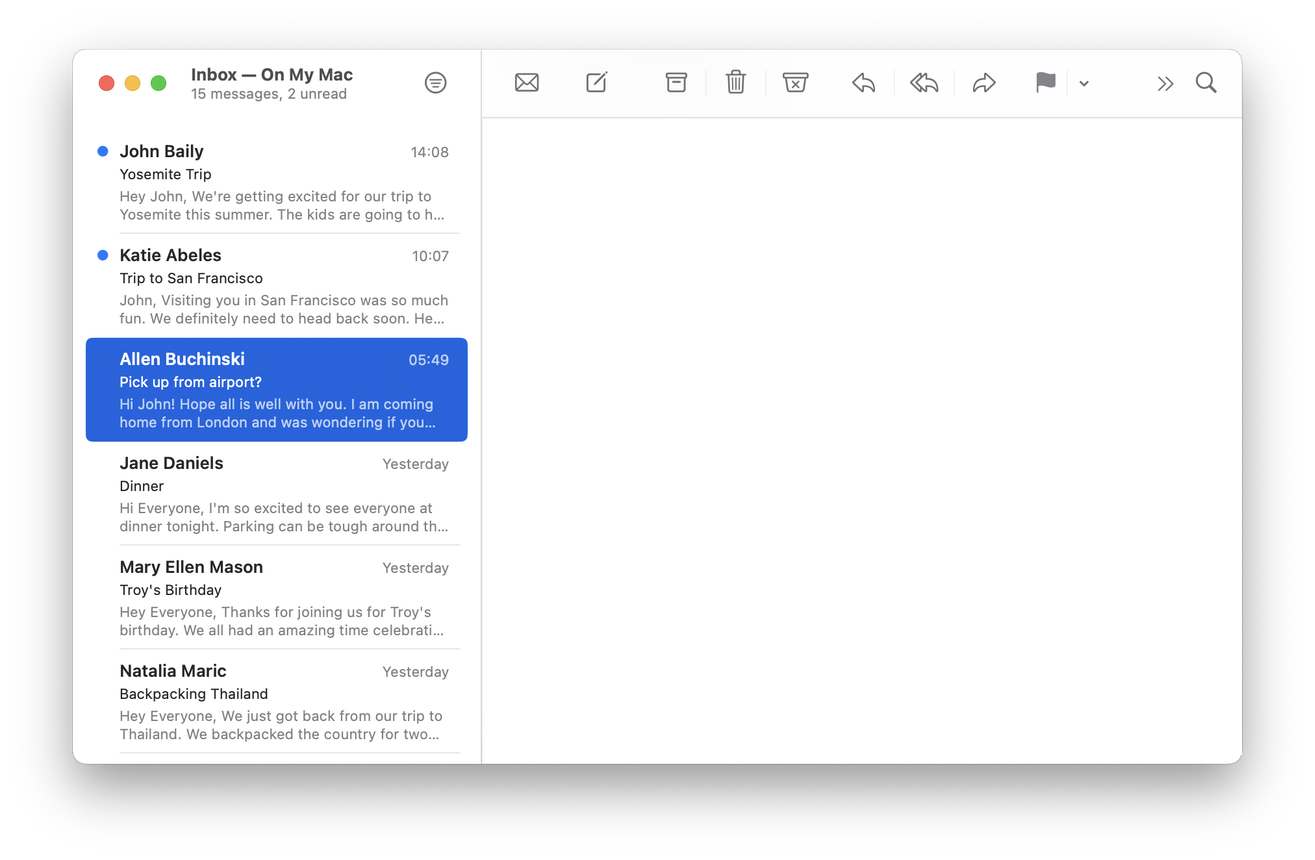This screenshot has height=860, width=1315.
Task: Move selected message to Junk
Action: coord(795,82)
